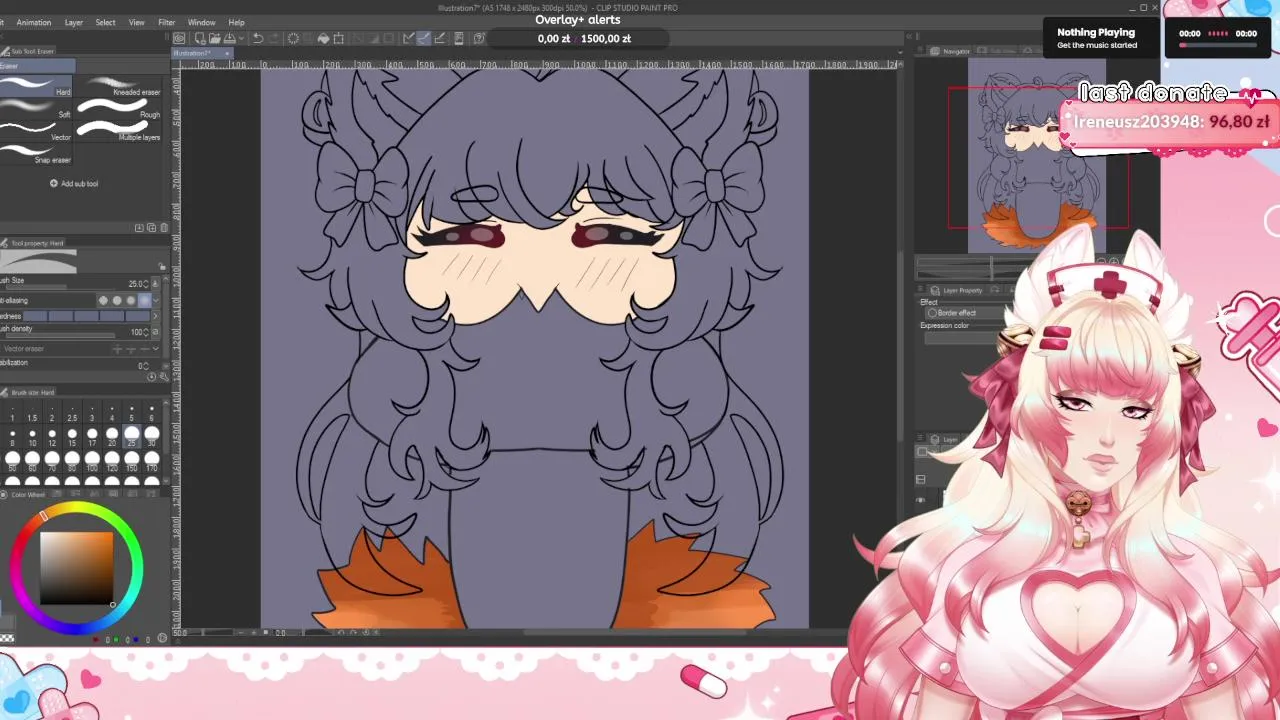
Task: Select the Snap eraser sub tool
Action: point(37,153)
